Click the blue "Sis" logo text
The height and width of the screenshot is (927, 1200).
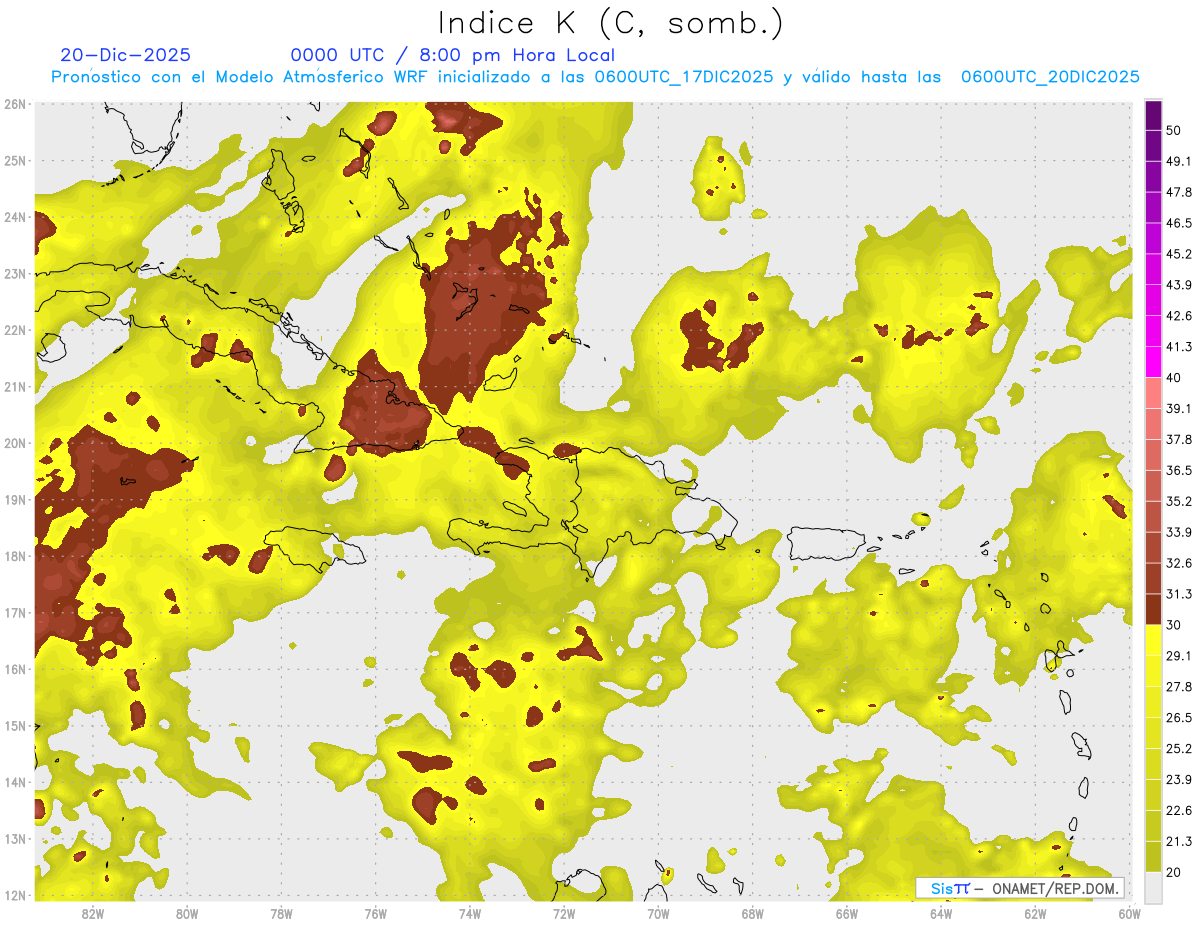(x=942, y=888)
